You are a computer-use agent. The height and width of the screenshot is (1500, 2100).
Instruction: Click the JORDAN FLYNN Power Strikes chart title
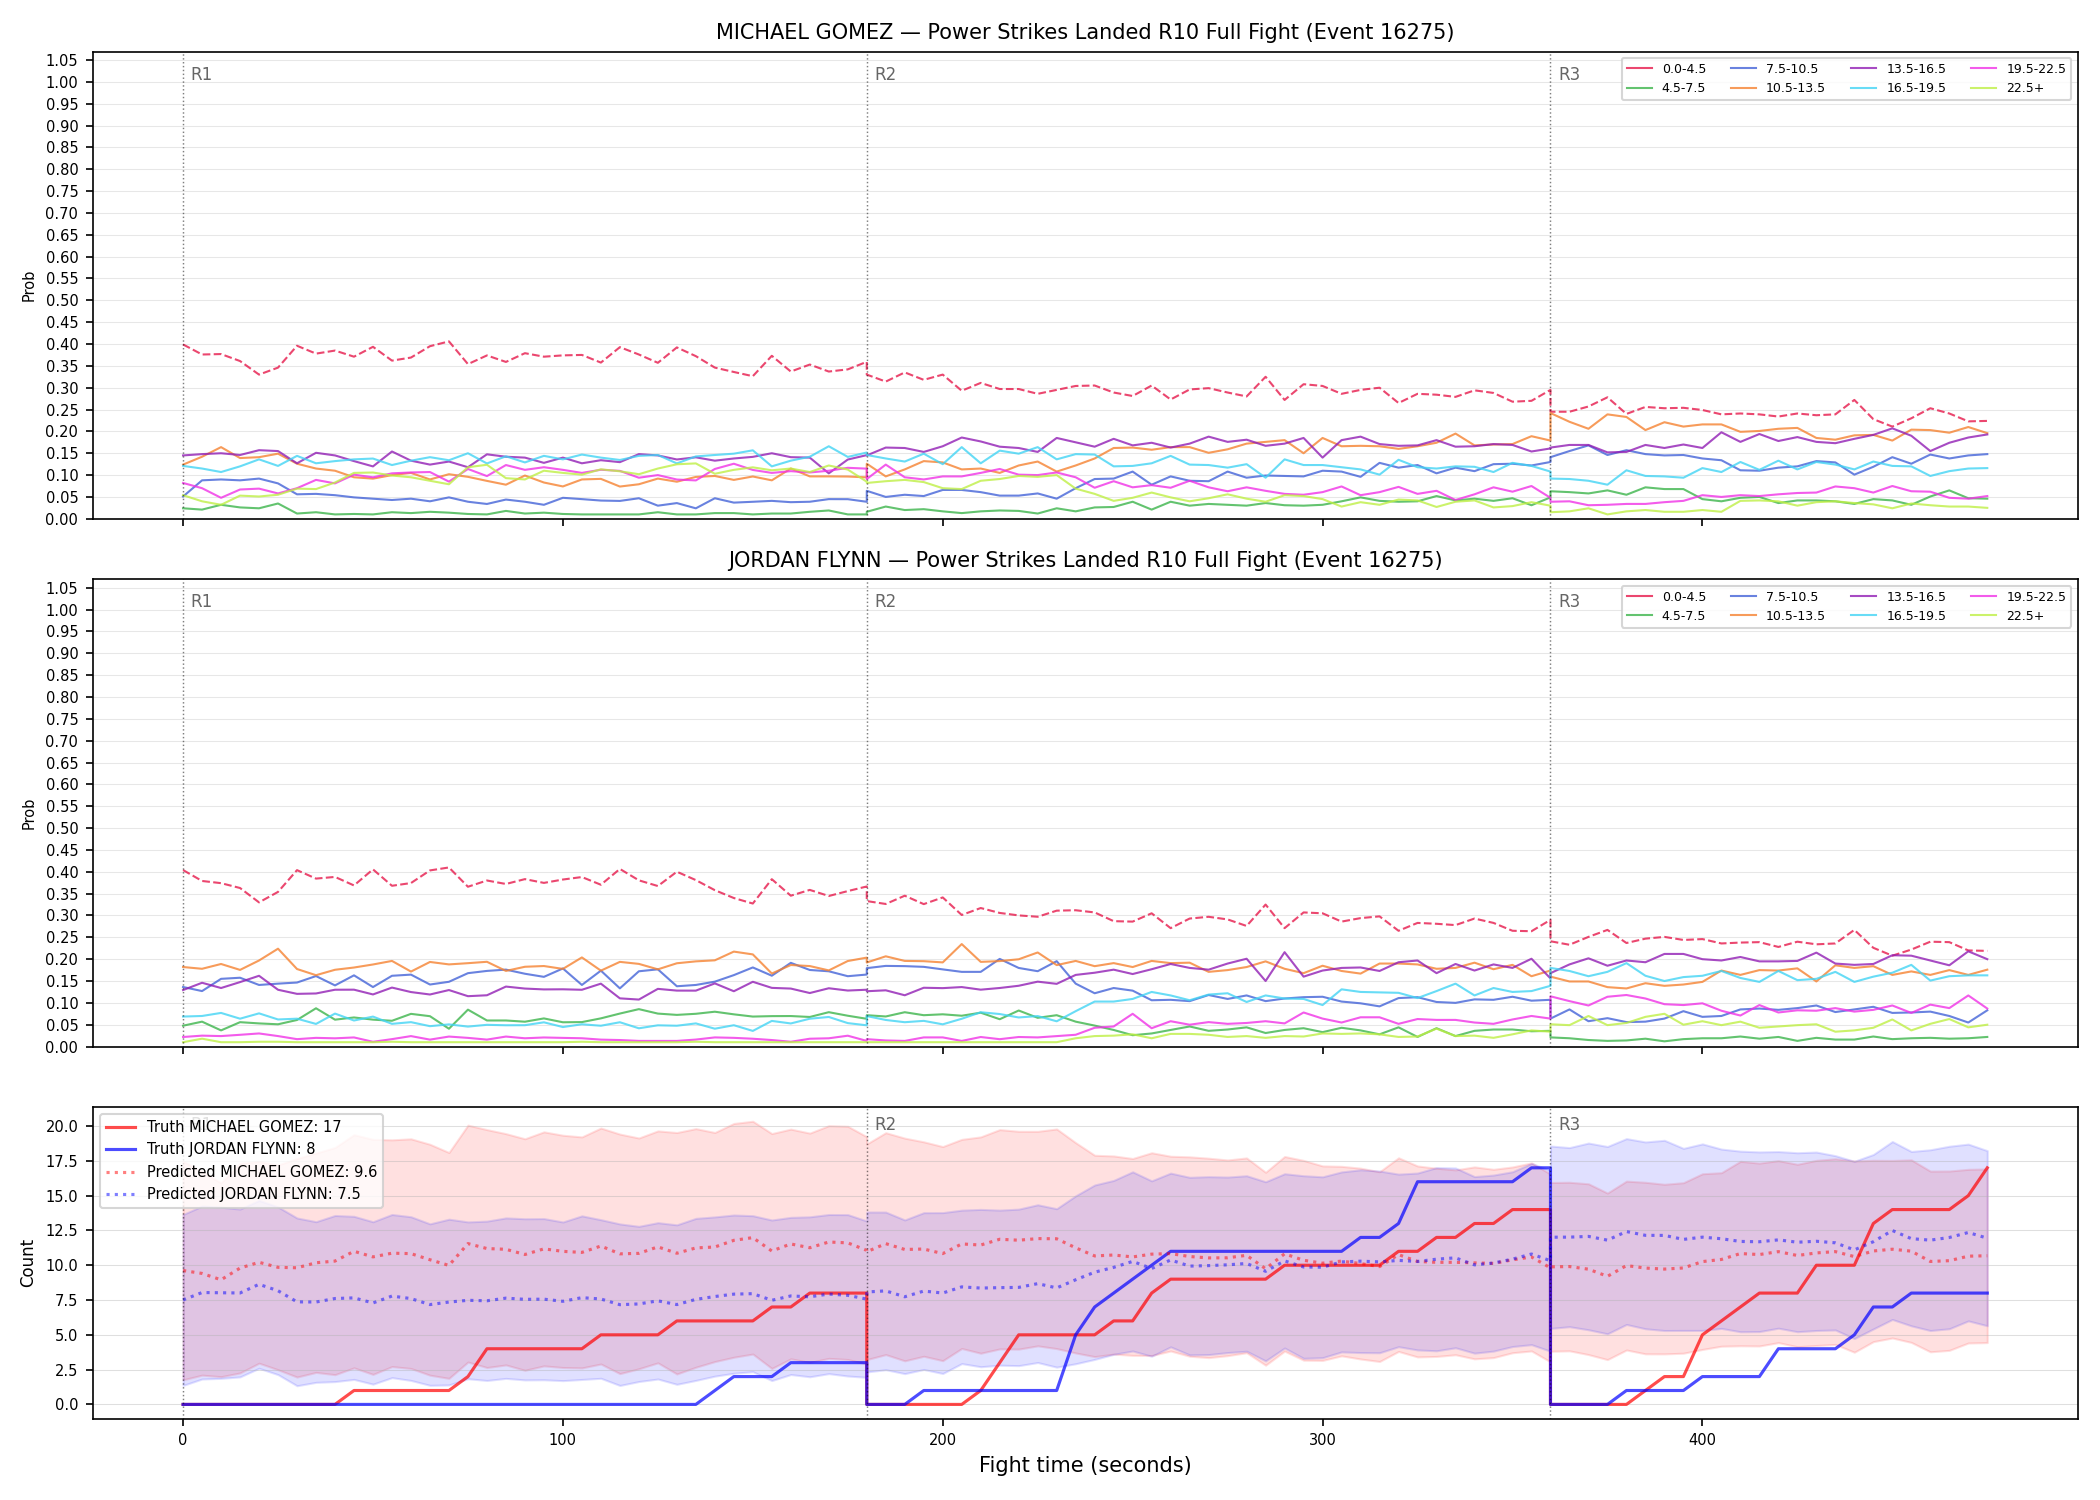(x=1085, y=560)
